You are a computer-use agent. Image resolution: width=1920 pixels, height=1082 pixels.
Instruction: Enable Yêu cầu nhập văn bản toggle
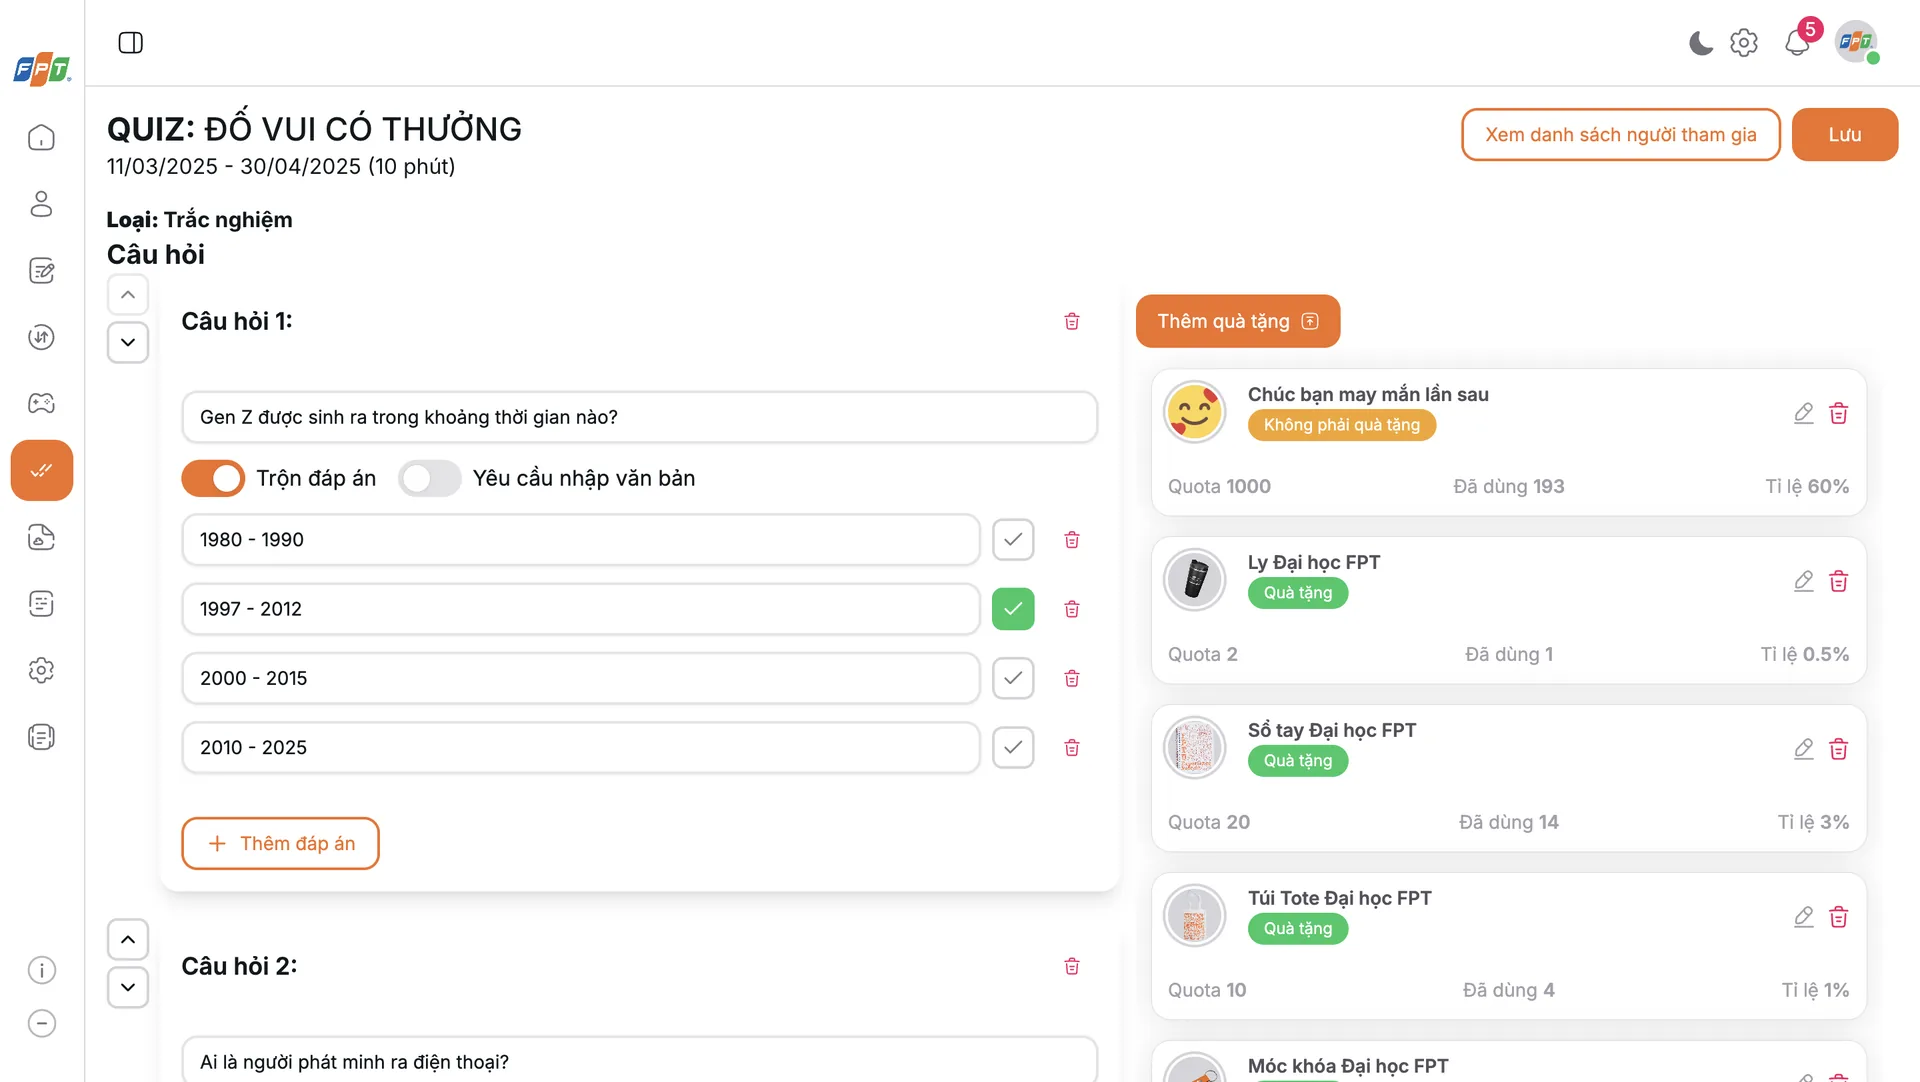429,478
